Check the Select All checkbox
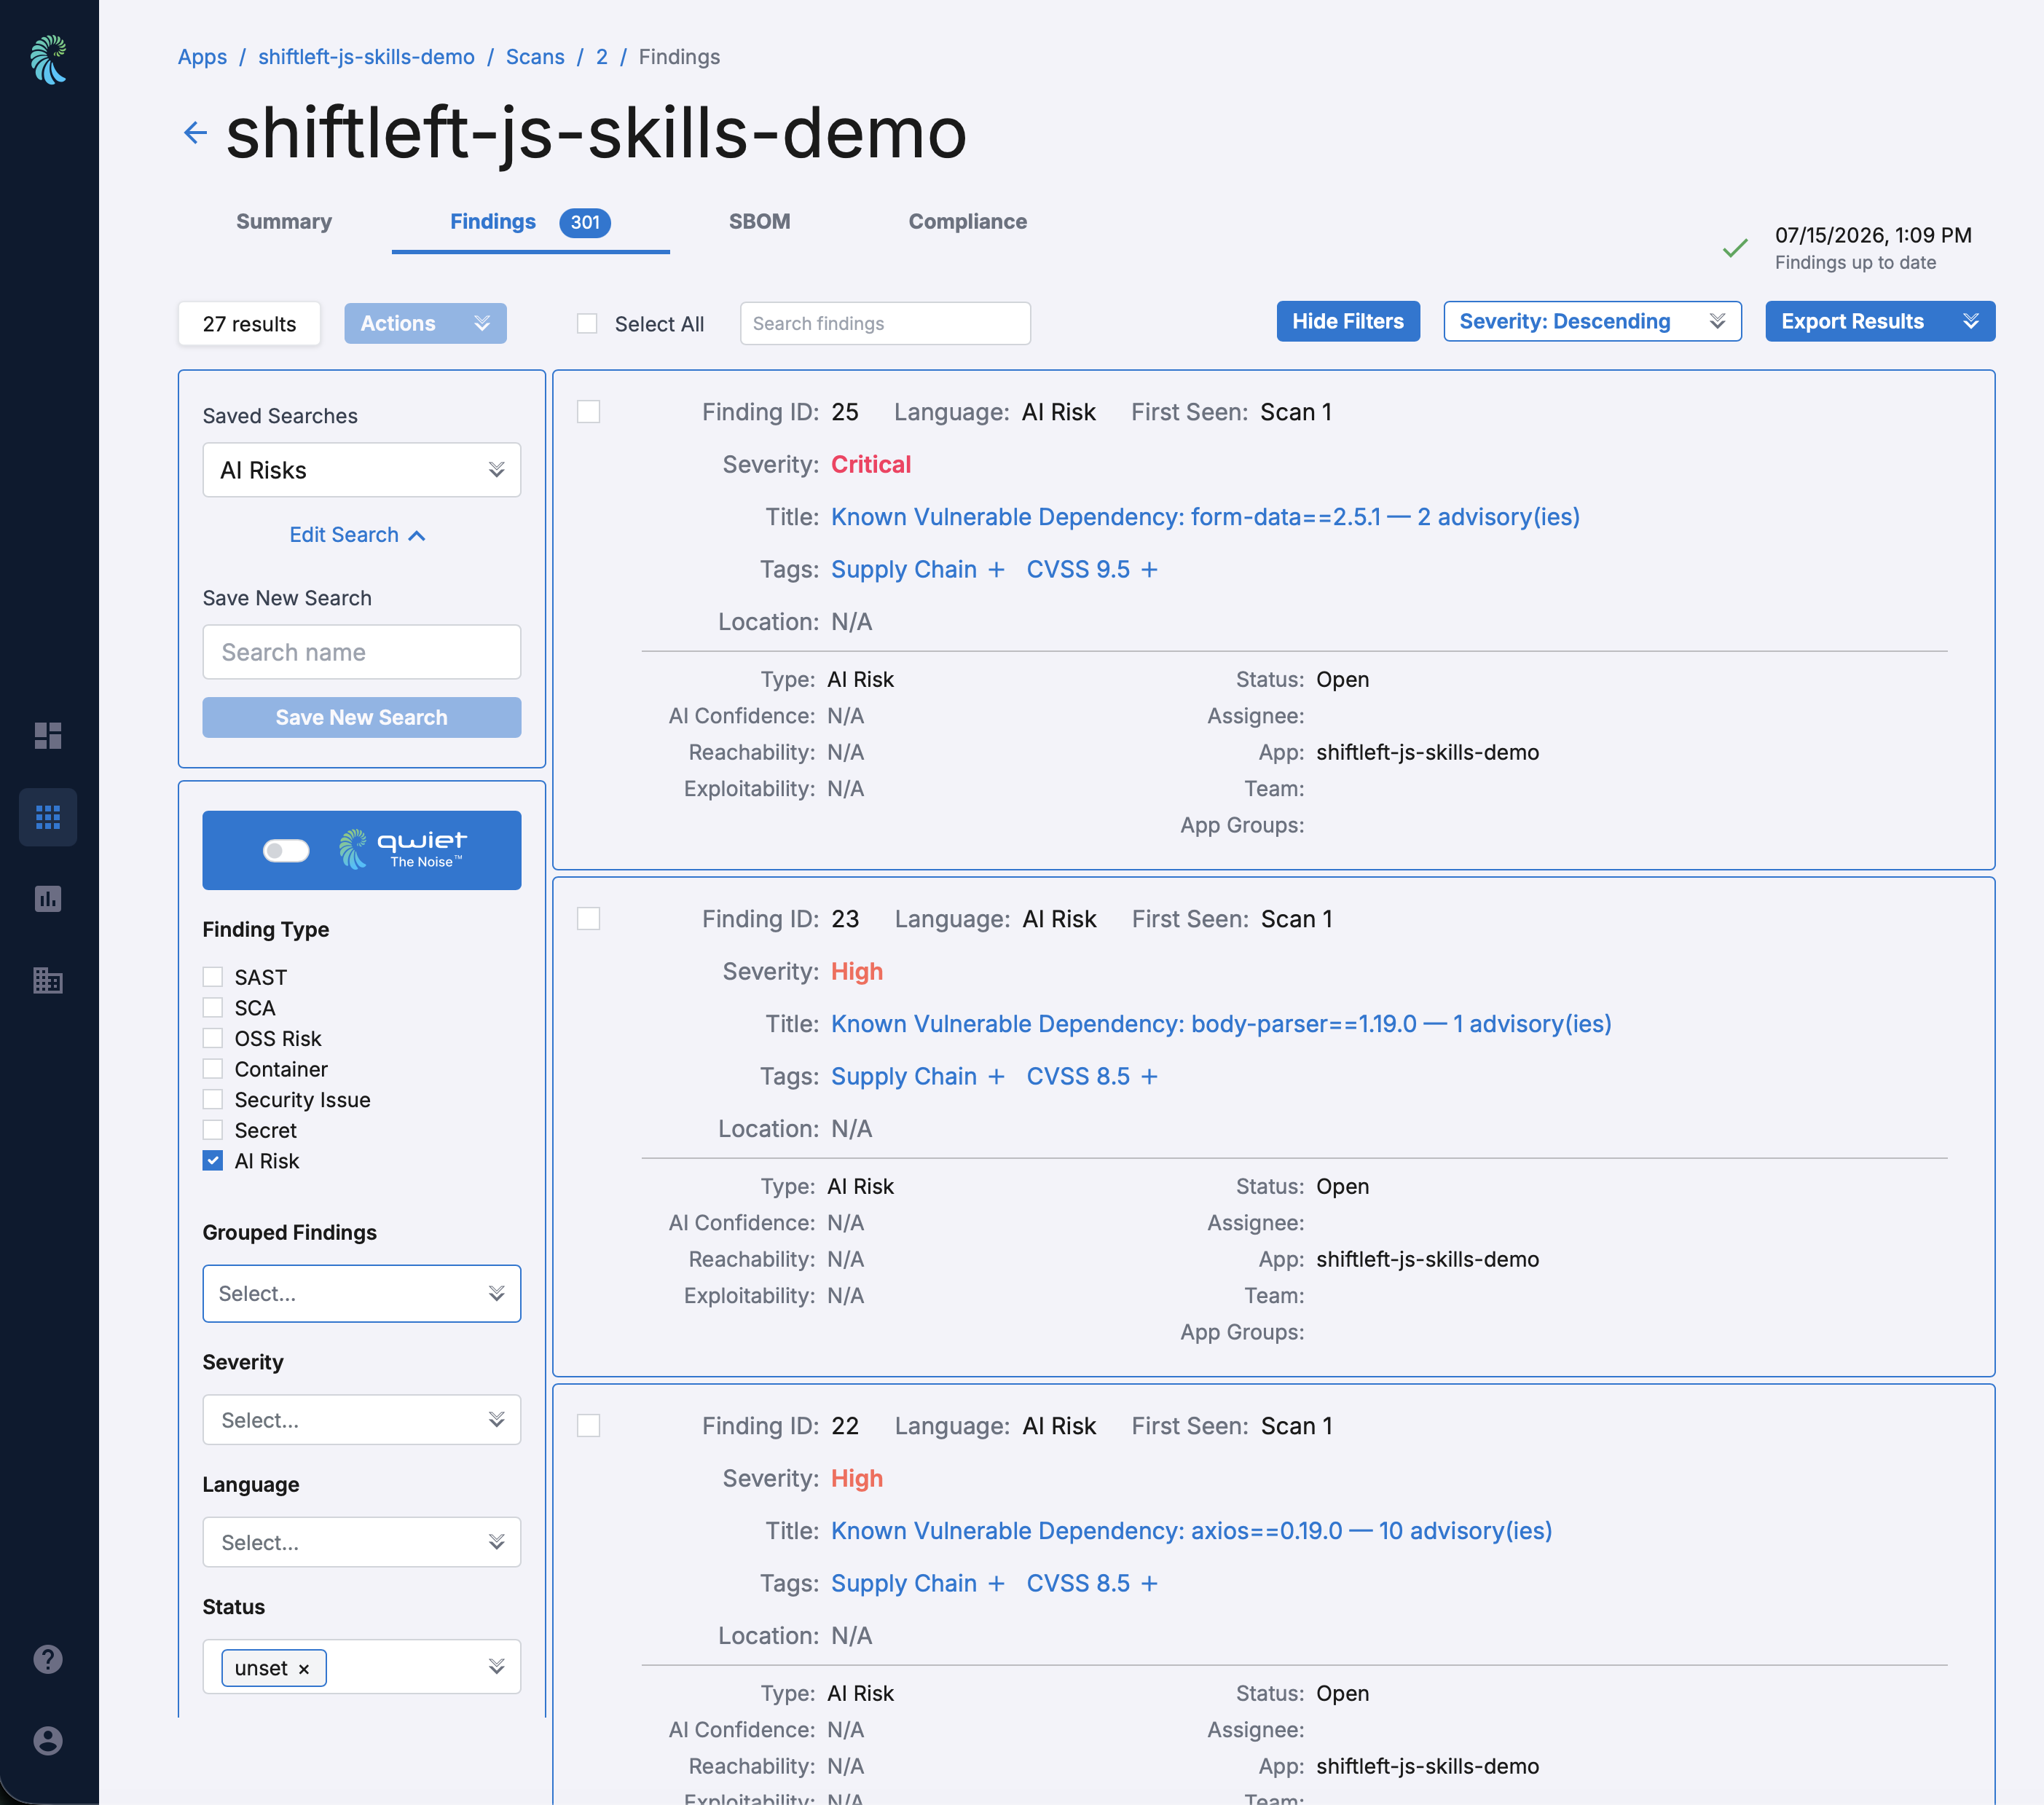 click(587, 324)
